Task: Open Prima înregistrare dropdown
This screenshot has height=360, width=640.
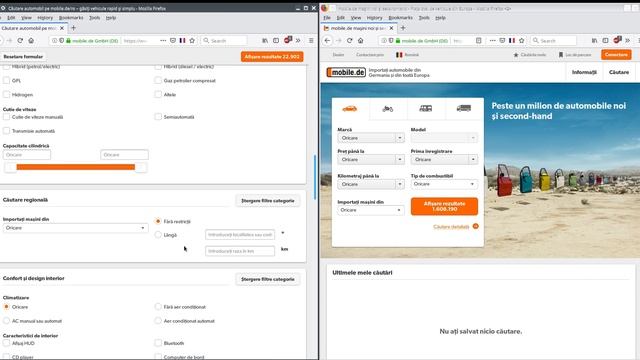Action: coord(444,160)
